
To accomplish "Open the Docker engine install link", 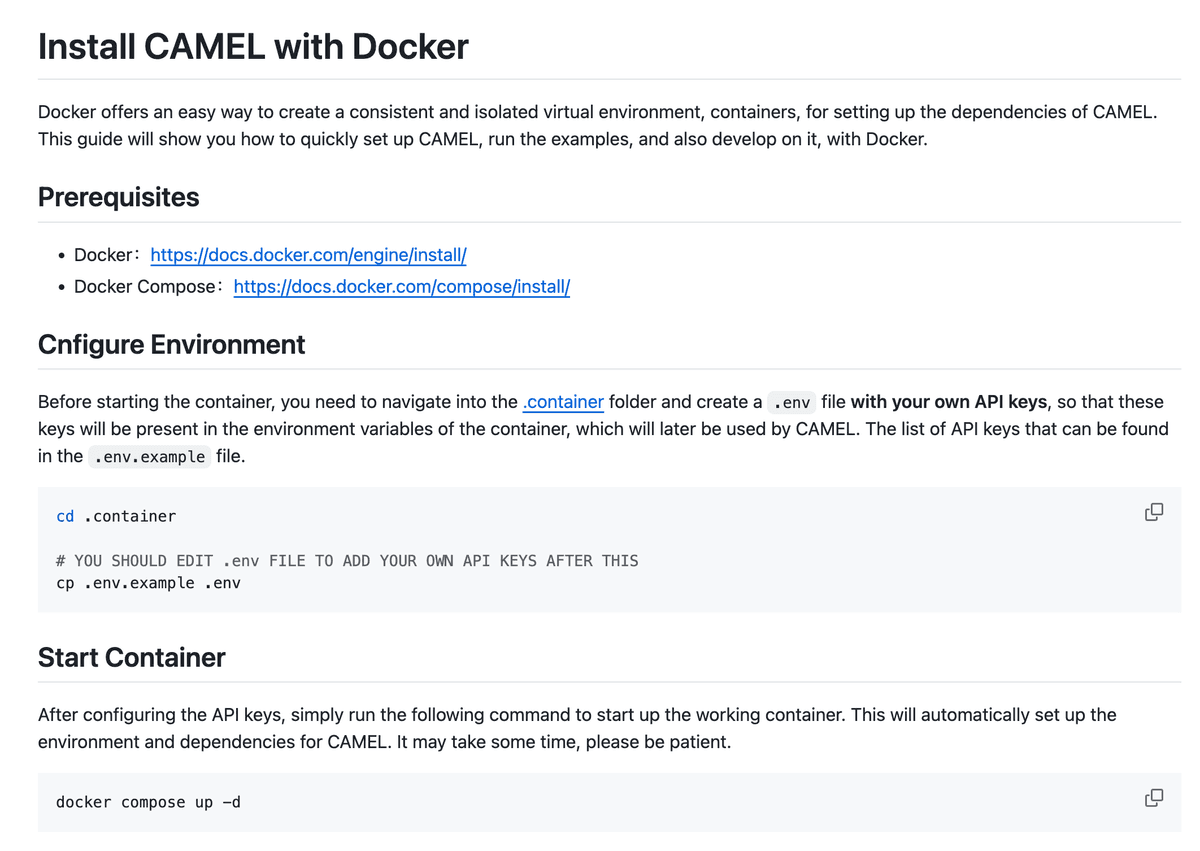I will (x=308, y=255).
